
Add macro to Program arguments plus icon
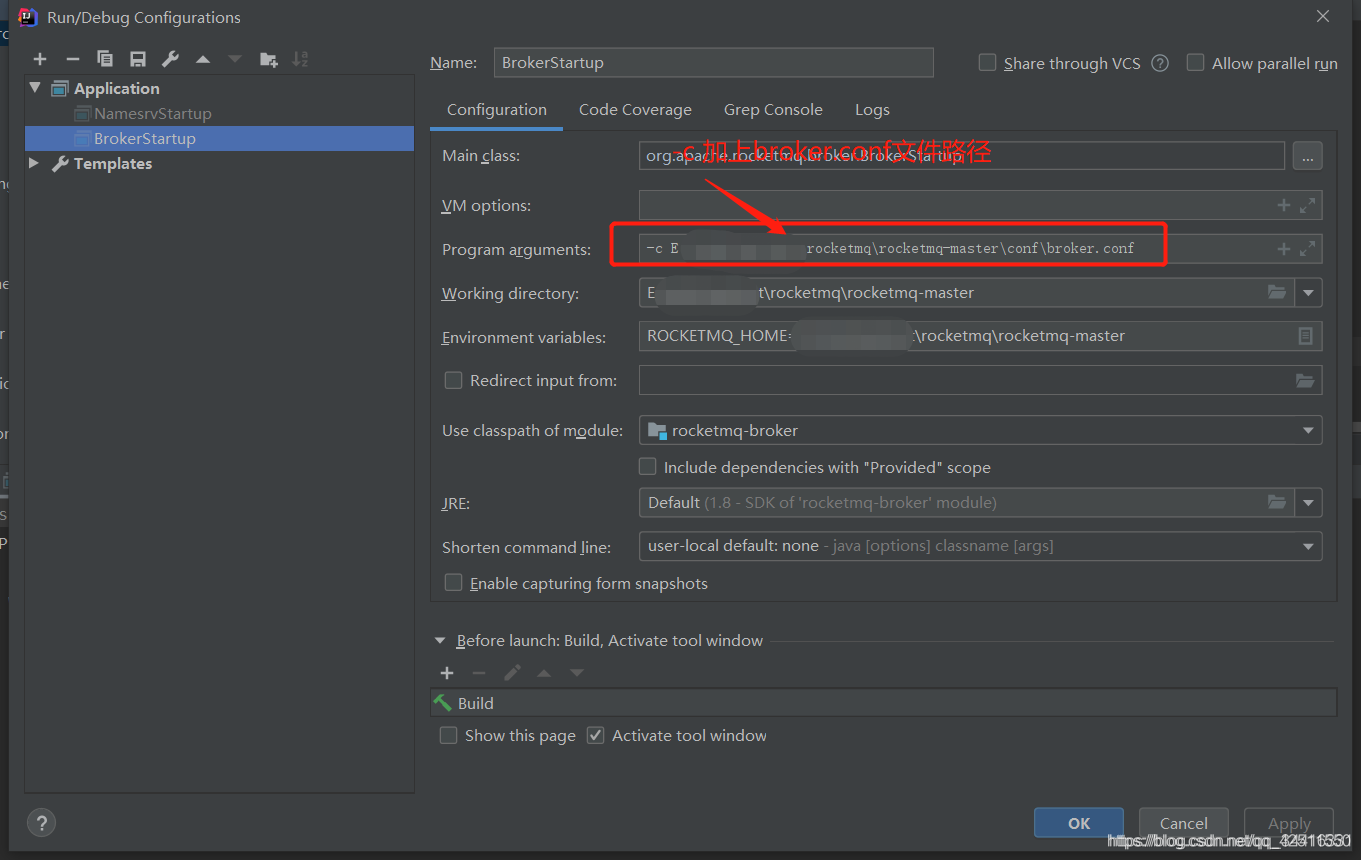(1284, 249)
